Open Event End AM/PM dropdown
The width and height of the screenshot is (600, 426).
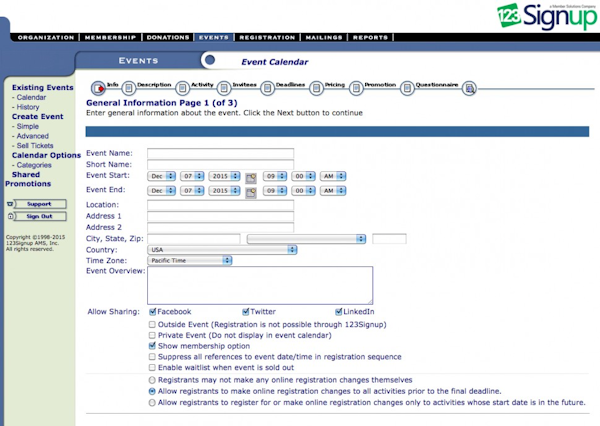(x=333, y=191)
